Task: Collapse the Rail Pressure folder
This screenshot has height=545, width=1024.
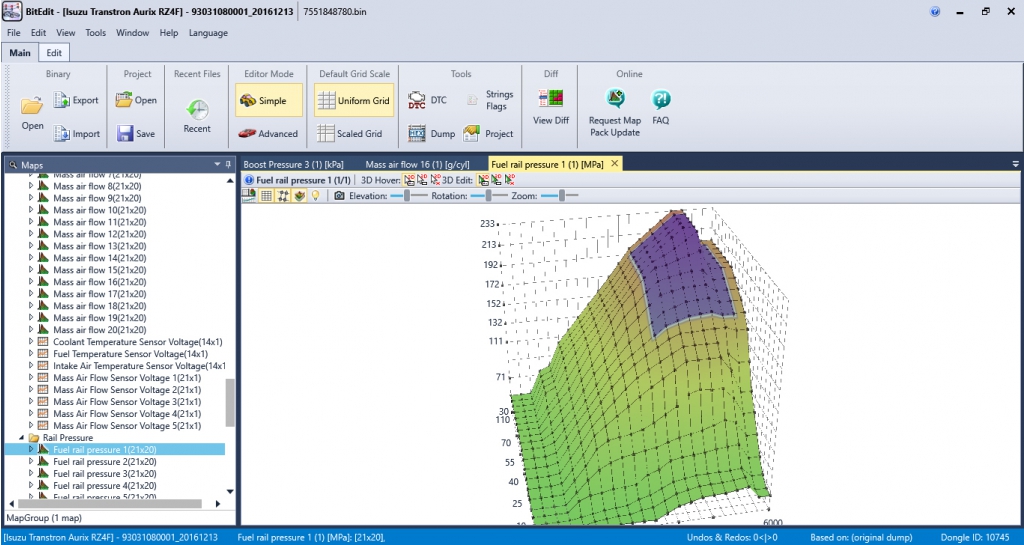Action: (21, 438)
